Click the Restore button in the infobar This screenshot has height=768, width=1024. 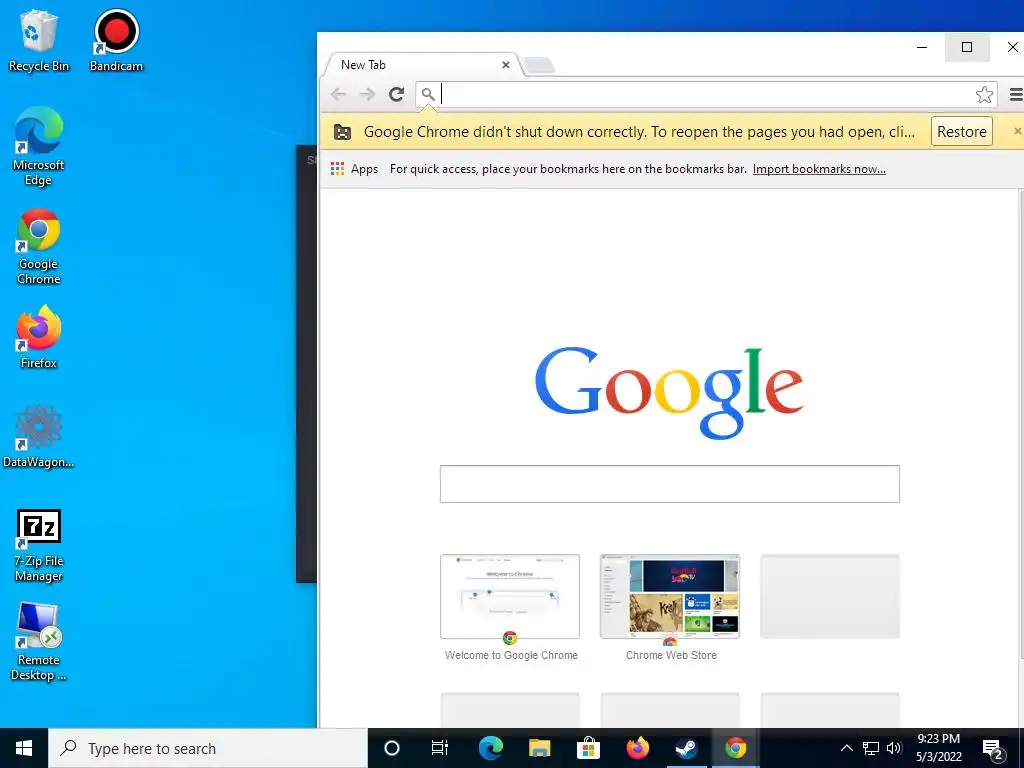[x=961, y=131]
